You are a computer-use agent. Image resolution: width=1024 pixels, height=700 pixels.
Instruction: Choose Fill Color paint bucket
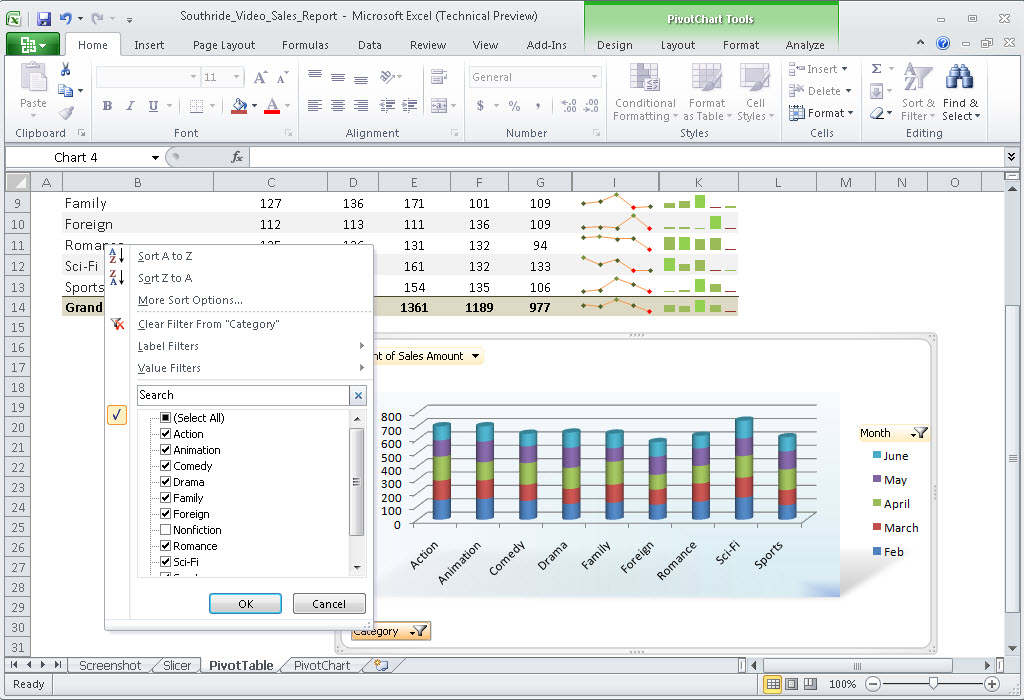239,106
